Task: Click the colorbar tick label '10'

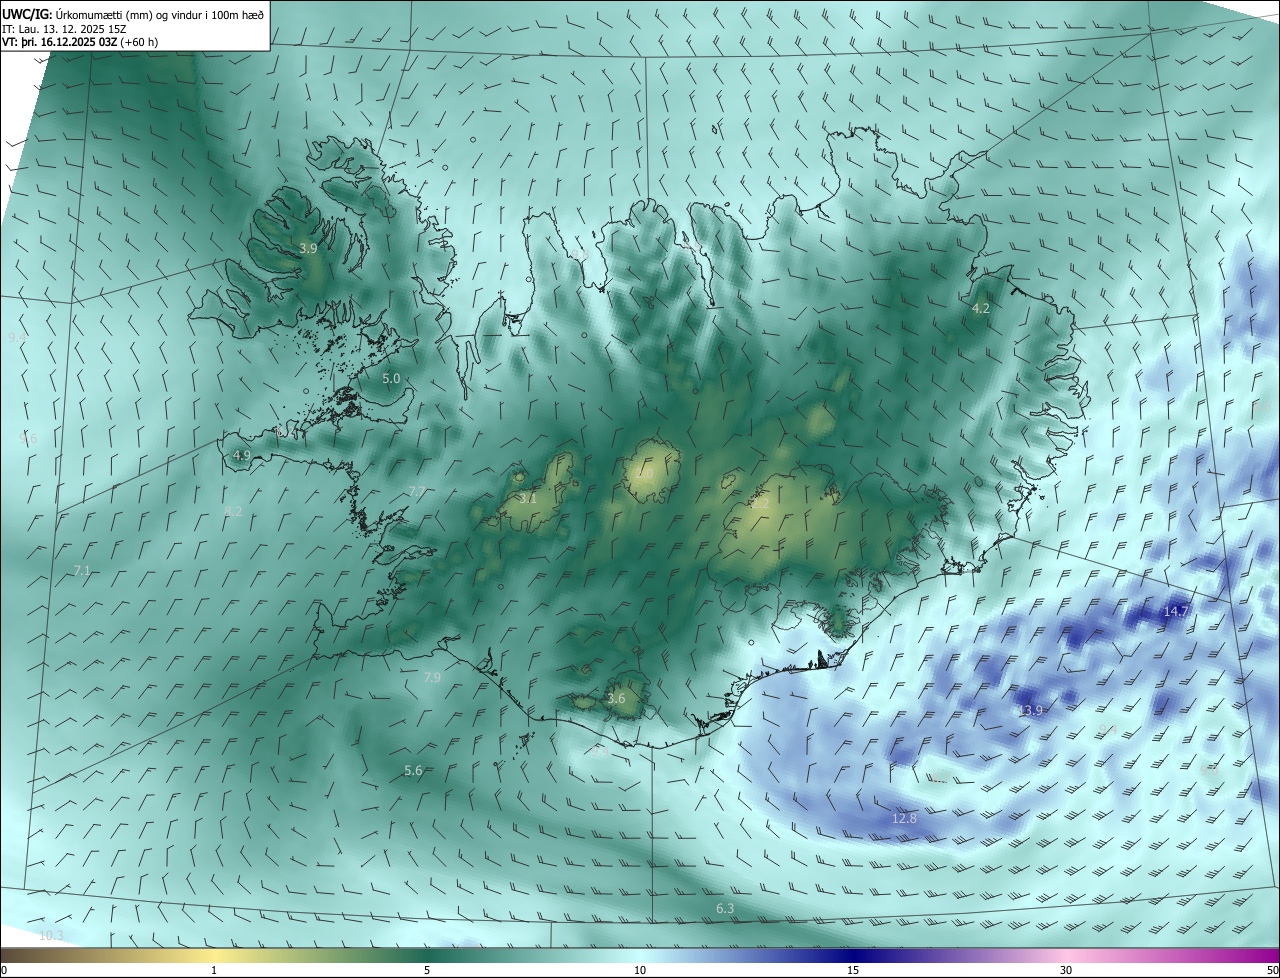Action: point(640,970)
